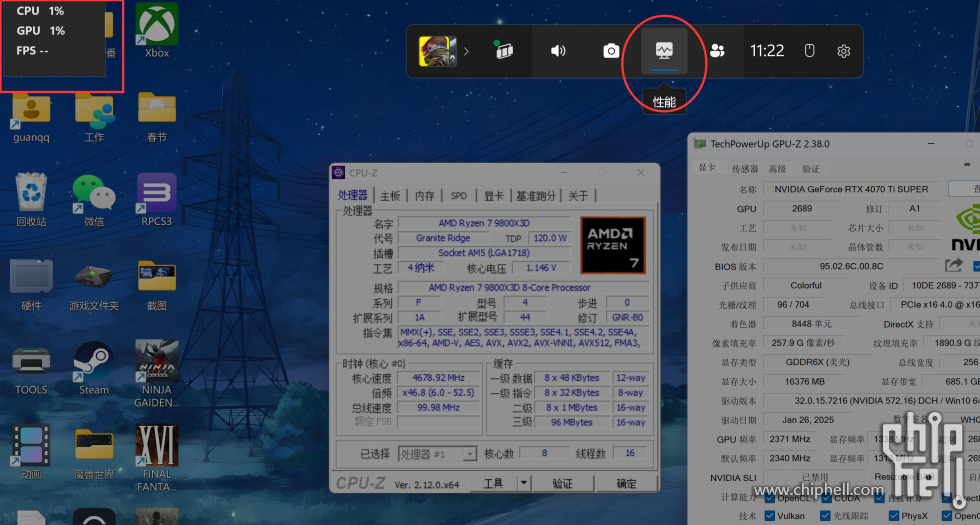980x525 pixels.
Task: Toggle the 光线跟踪 checkbox in GPU-Z
Action: click(826, 516)
